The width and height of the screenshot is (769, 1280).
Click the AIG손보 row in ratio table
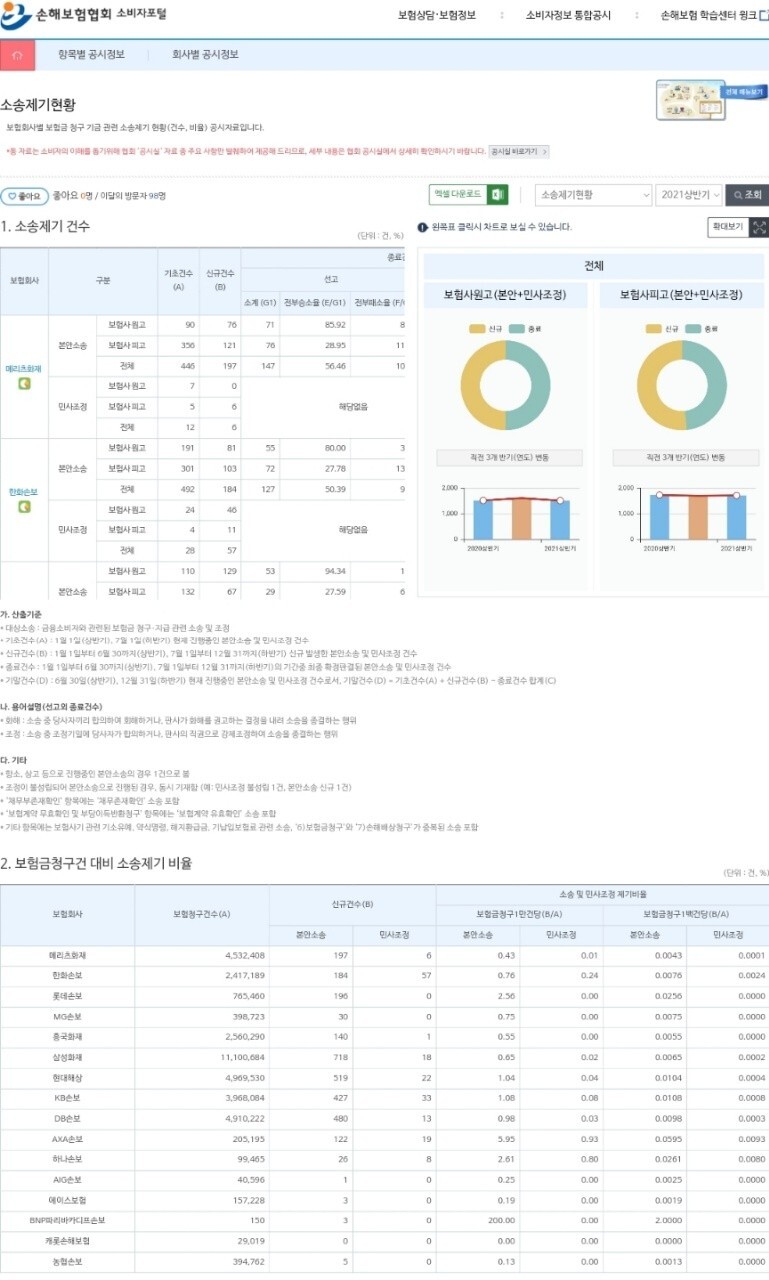coord(384,1179)
